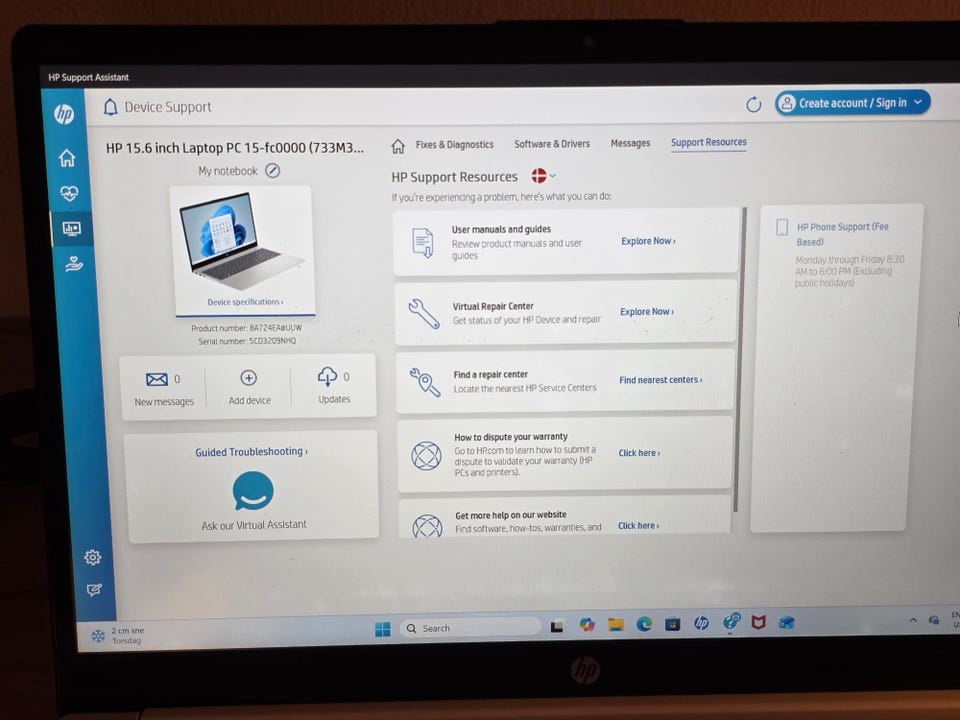Show hidden system tray icons
This screenshot has width=960, height=720.
point(913,620)
